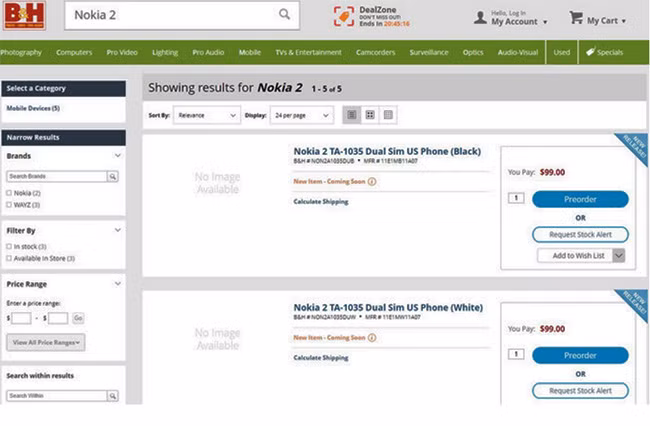The image size is (650, 426).
Task: Click the search magnifier icon
Action: (284, 14)
